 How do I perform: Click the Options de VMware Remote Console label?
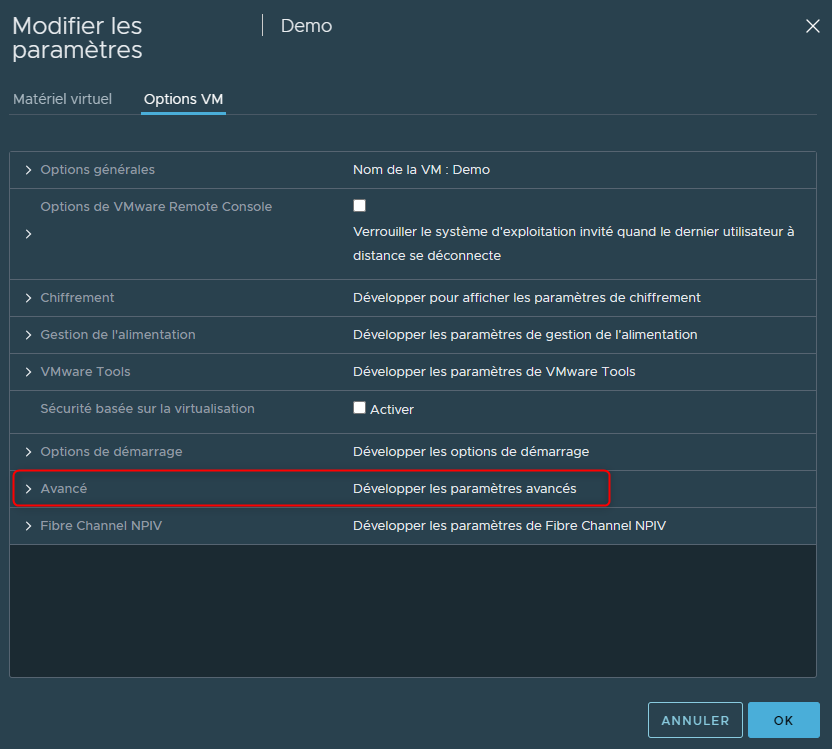[156, 207]
